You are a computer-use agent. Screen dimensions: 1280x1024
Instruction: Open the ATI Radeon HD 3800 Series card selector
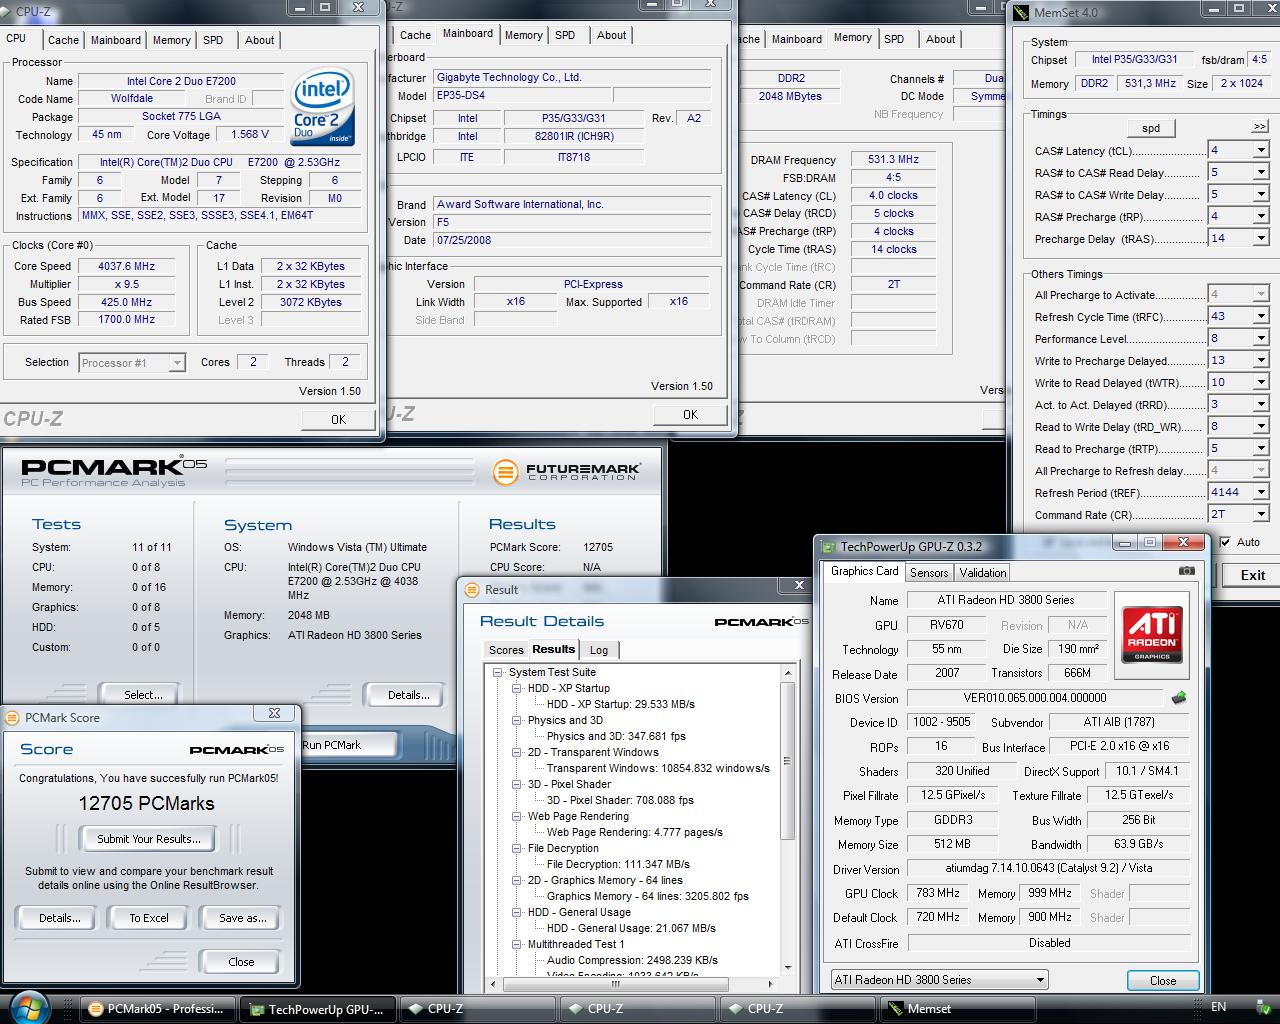939,980
